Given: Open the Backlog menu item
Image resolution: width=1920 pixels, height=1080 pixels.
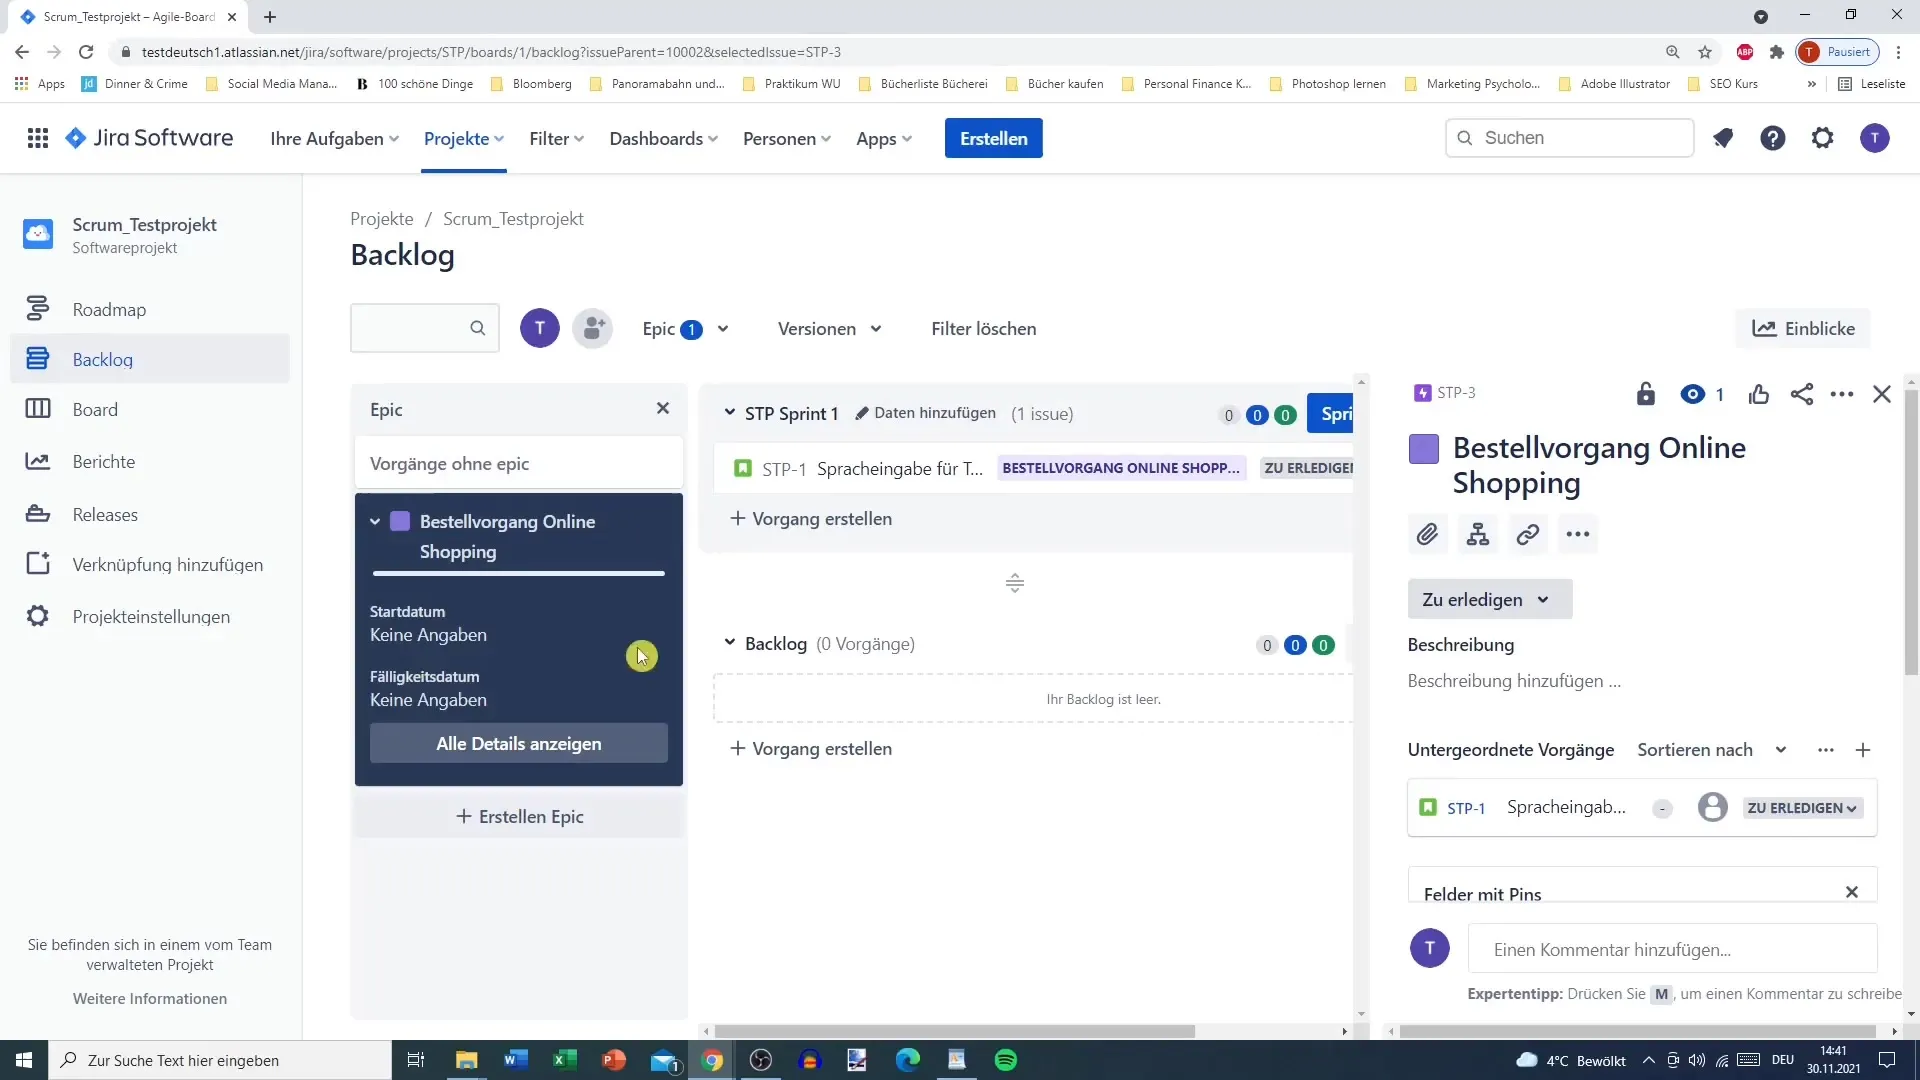Looking at the screenshot, I should tap(103, 359).
